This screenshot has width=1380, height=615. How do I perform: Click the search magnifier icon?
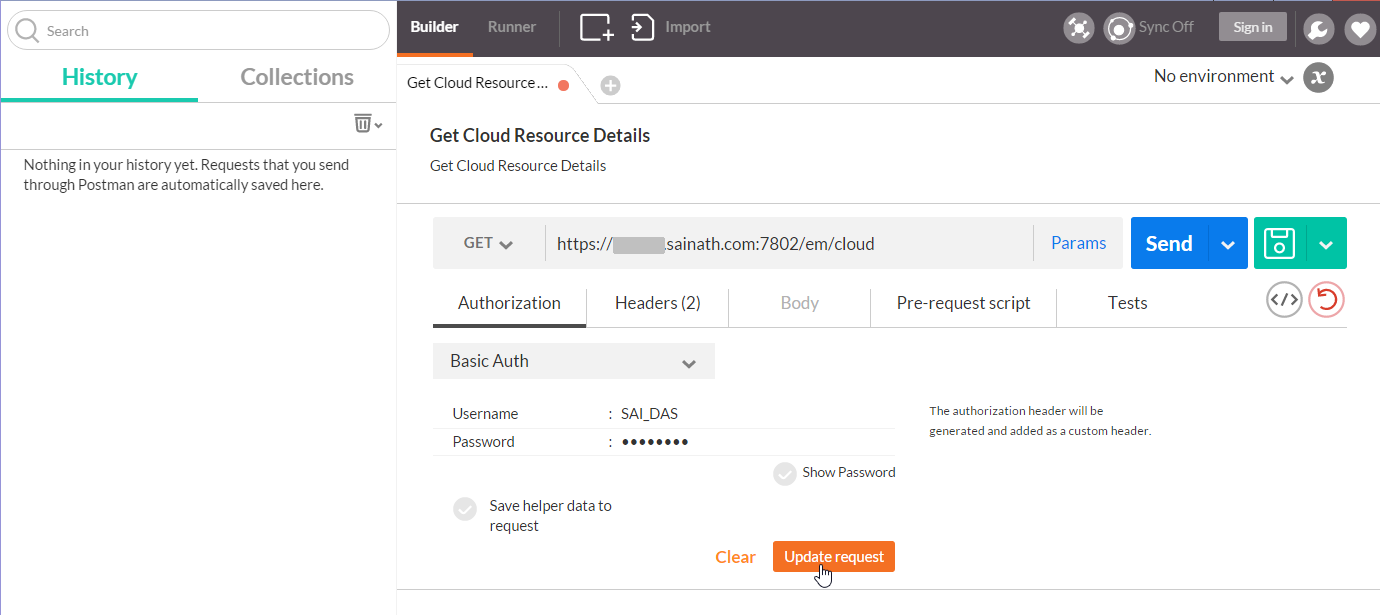(27, 30)
